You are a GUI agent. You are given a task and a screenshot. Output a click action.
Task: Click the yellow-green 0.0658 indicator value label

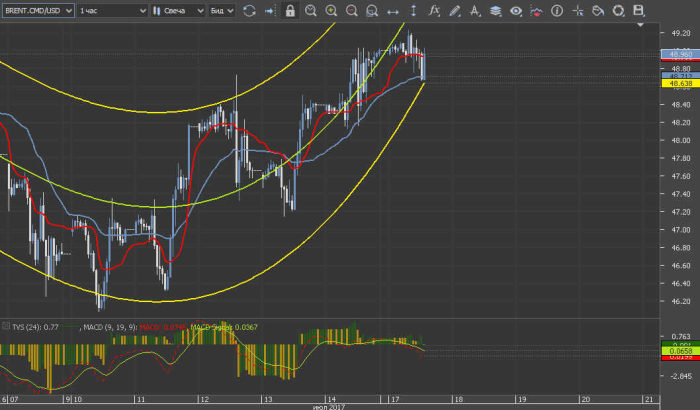680,351
